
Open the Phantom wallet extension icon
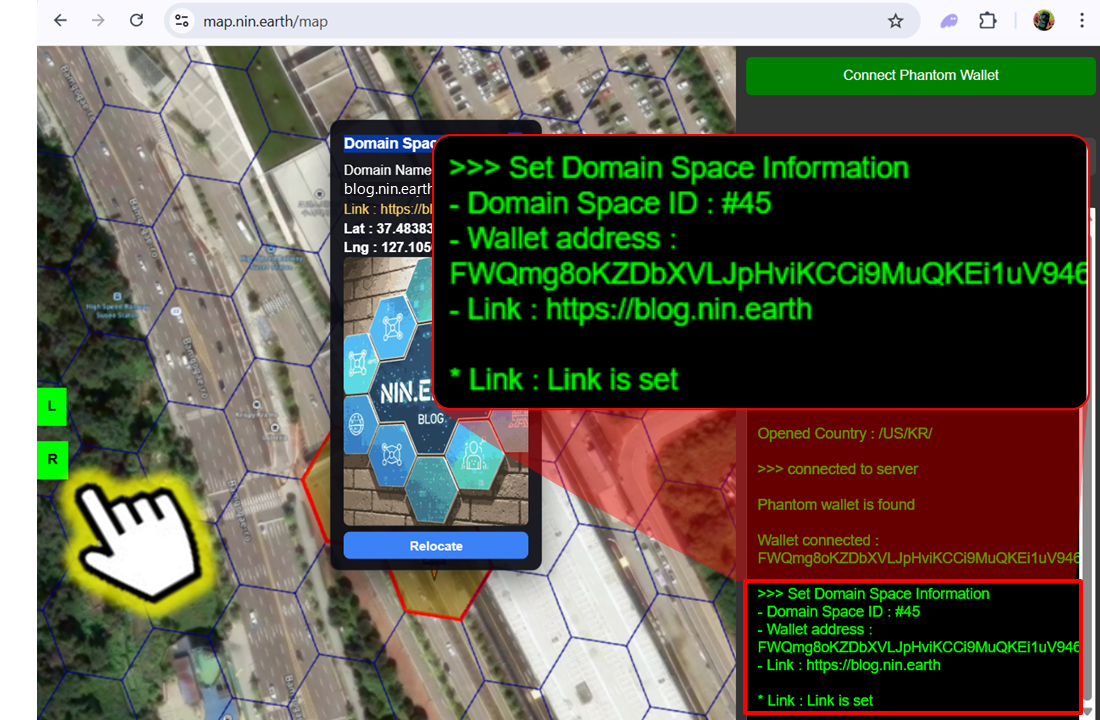(949, 21)
